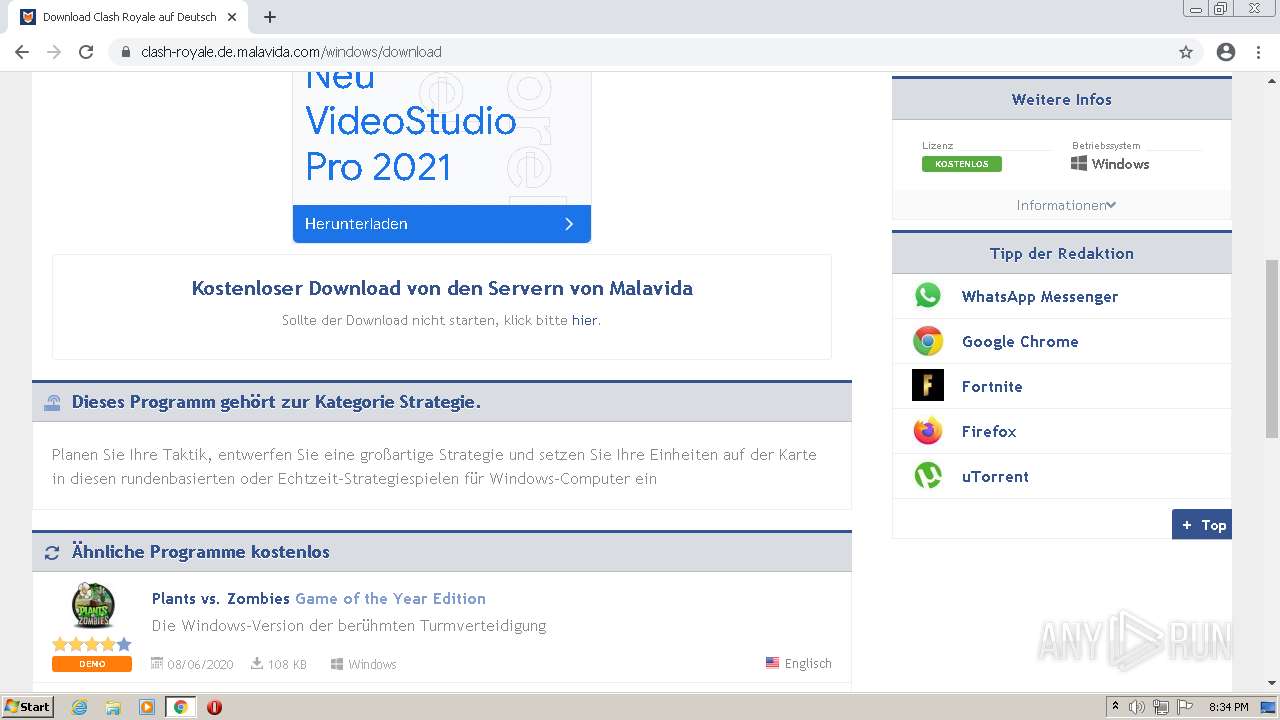Open the Firefox link

989,431
